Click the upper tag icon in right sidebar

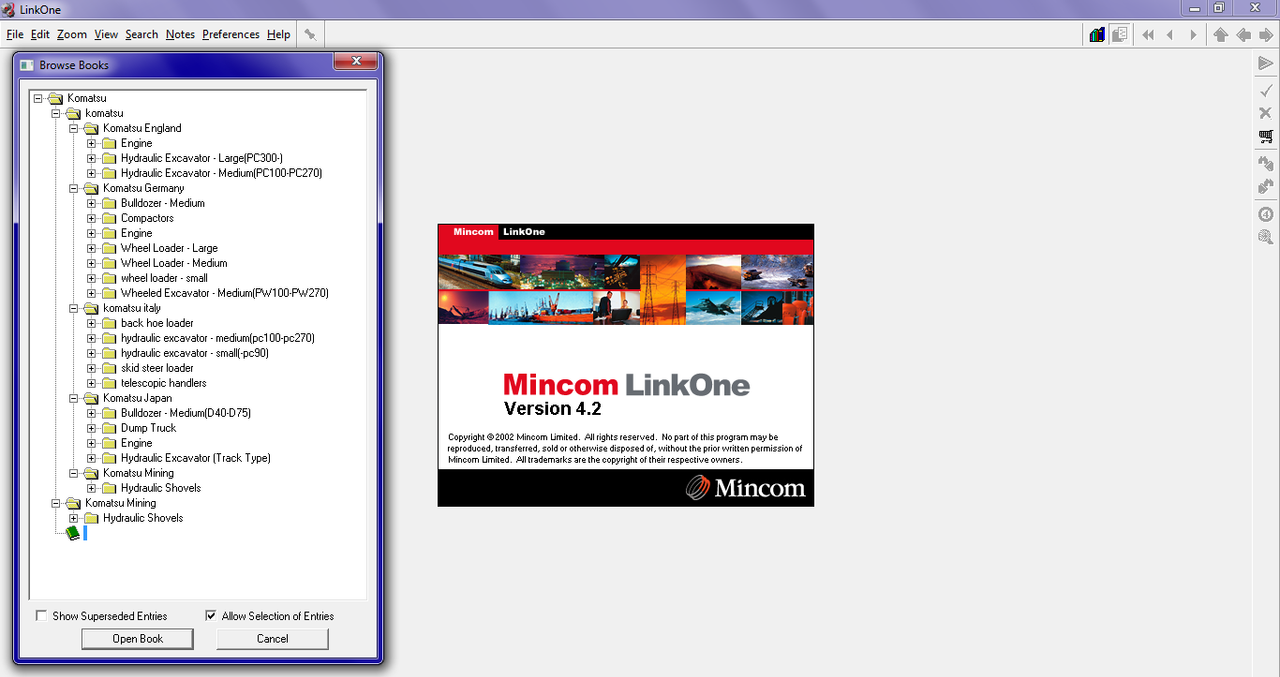pyautogui.click(x=1266, y=163)
